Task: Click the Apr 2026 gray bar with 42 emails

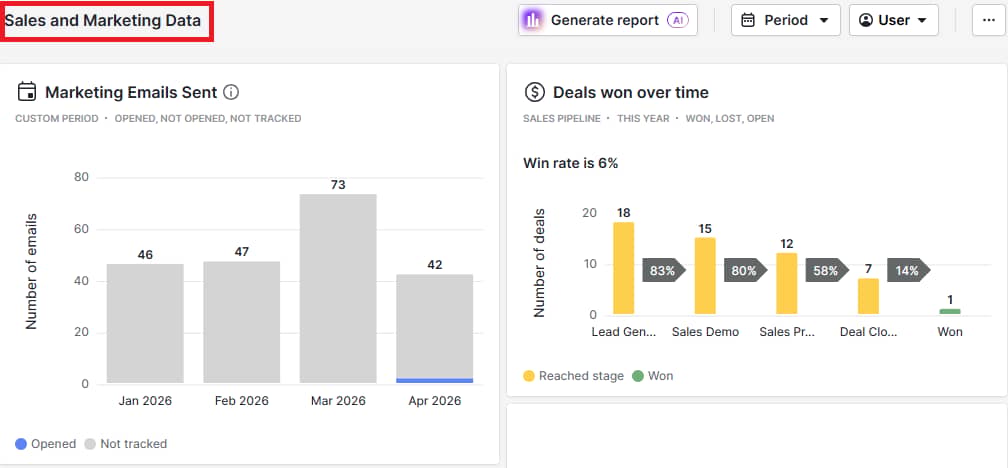Action: pos(435,327)
